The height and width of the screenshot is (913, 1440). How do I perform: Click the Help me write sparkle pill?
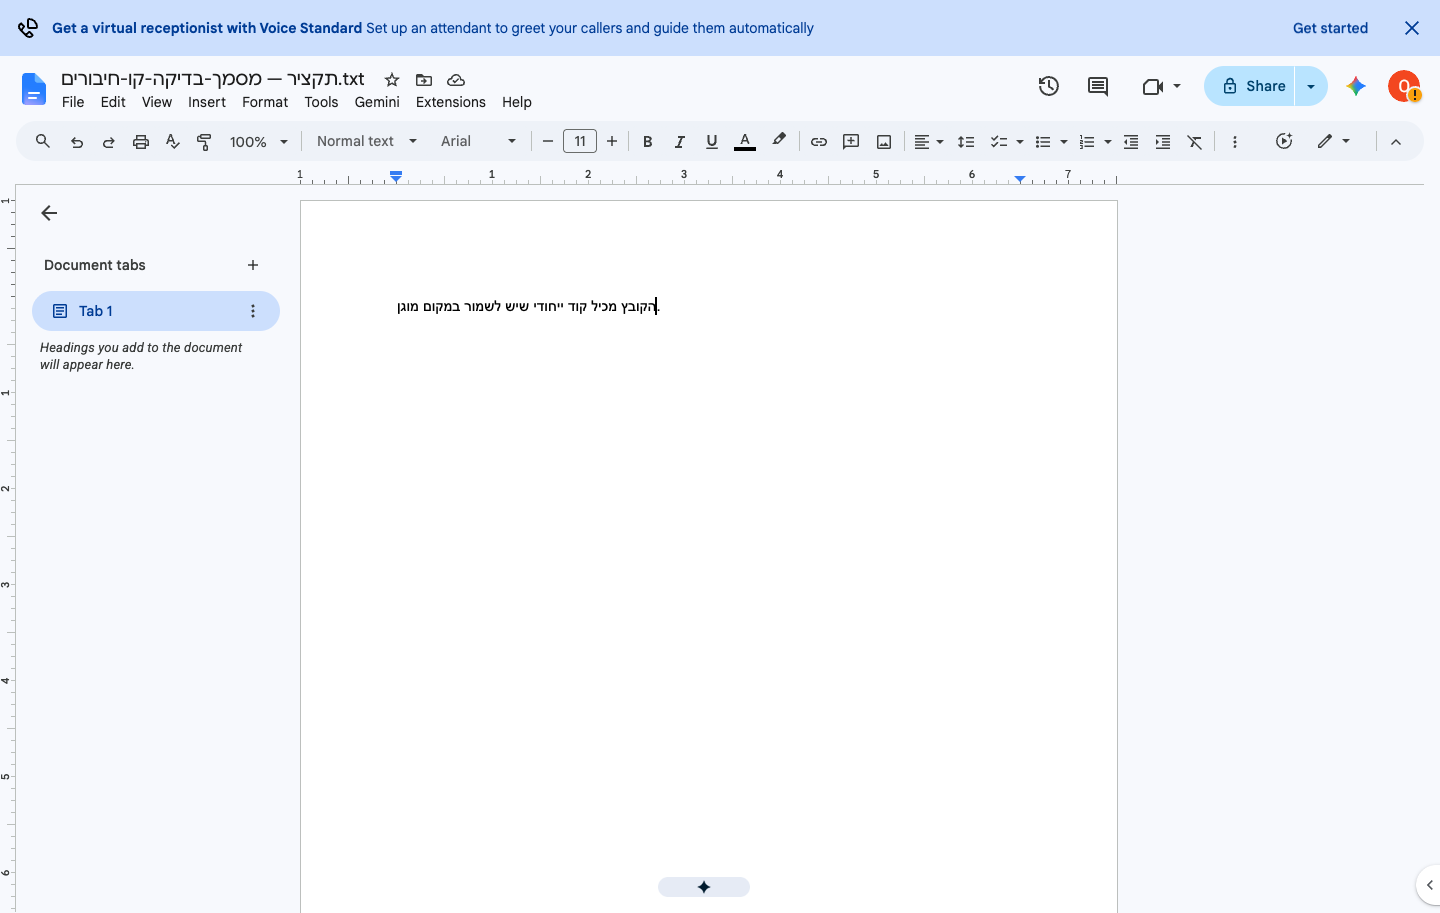click(704, 887)
